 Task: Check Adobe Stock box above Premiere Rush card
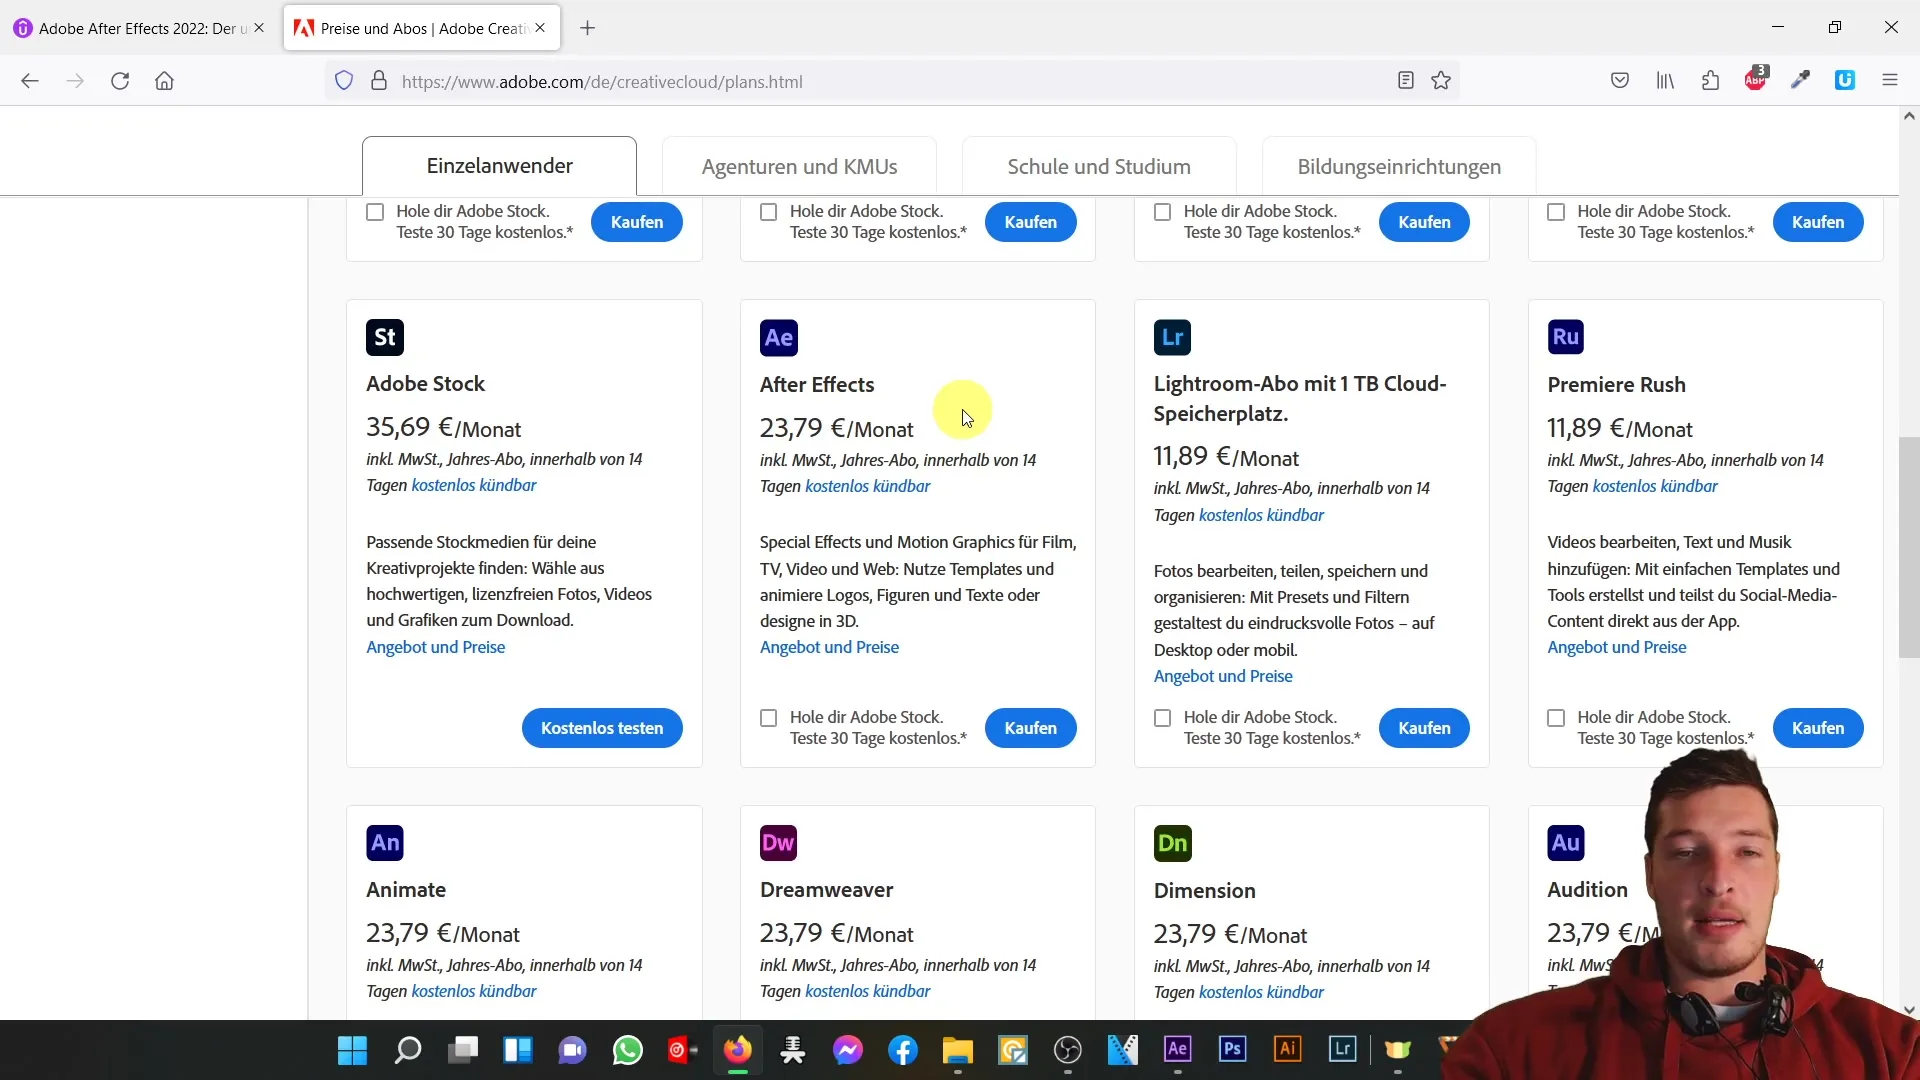point(1556,212)
